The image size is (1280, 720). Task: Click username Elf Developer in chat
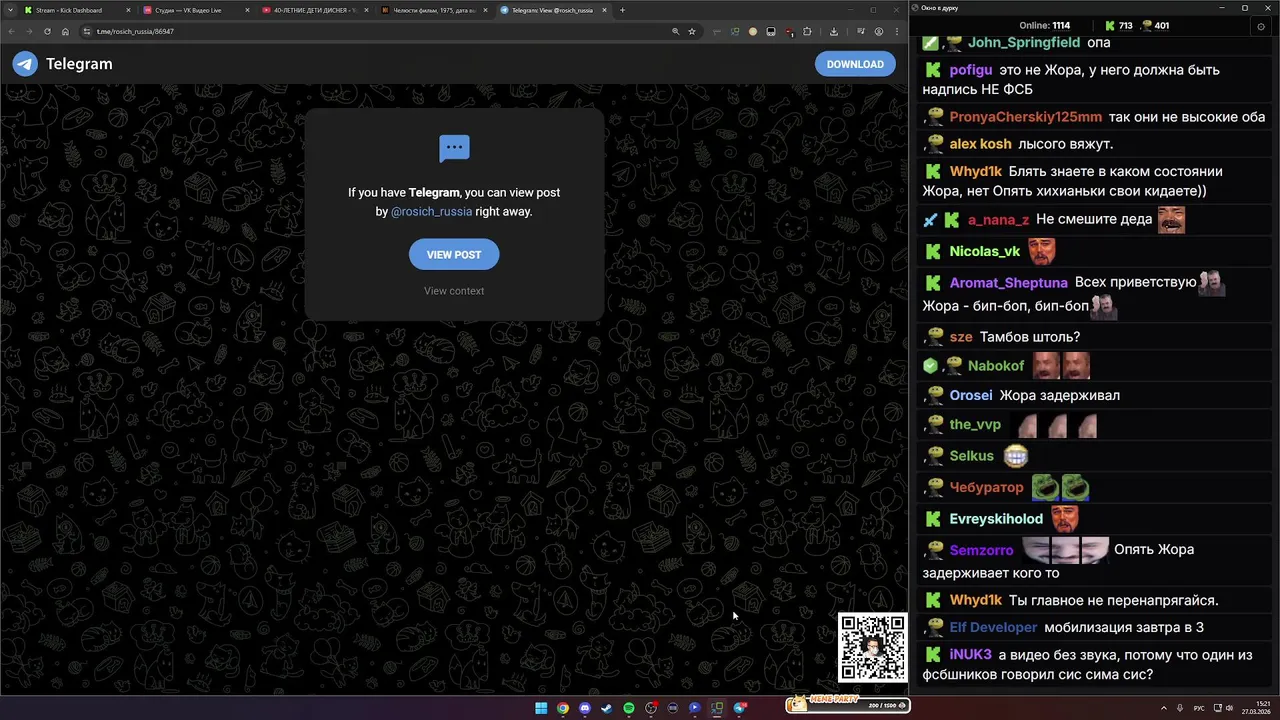993,628
